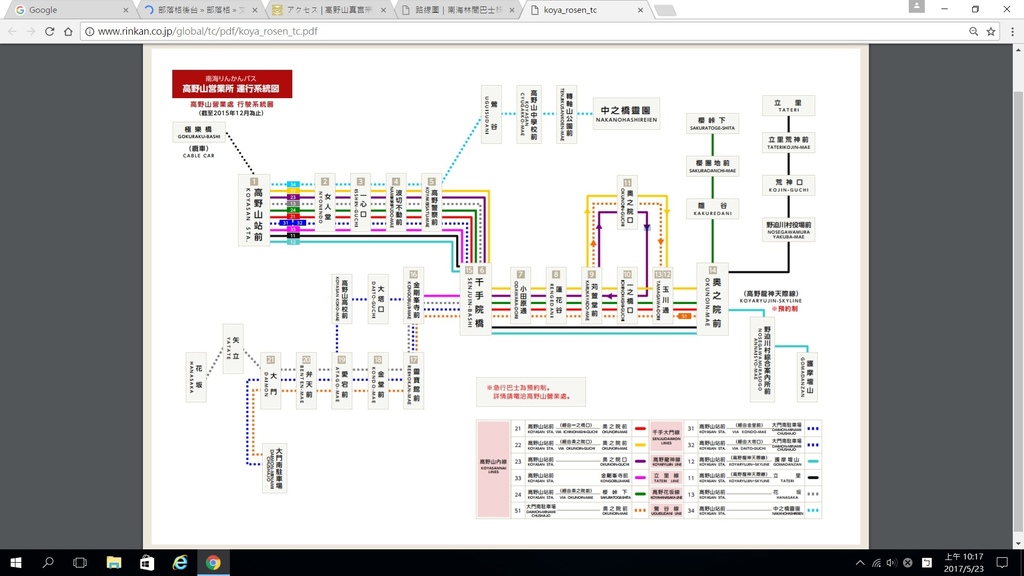Click the yellow line swatch for route 22

coord(641,445)
